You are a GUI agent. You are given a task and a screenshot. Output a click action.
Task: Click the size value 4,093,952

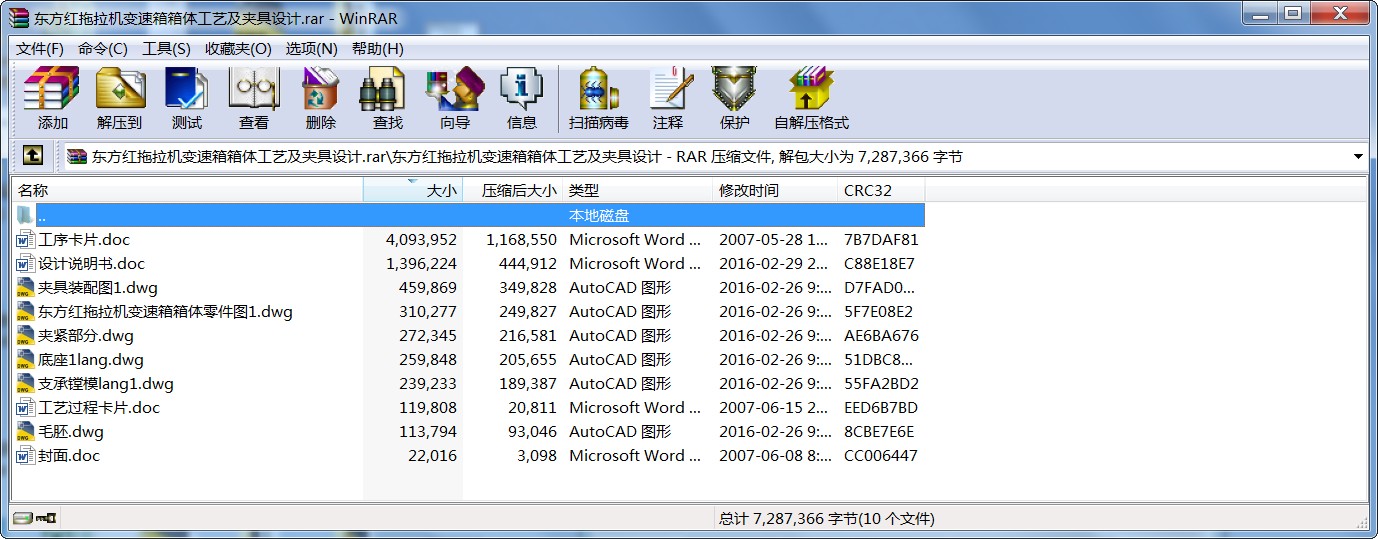[x=421, y=240]
